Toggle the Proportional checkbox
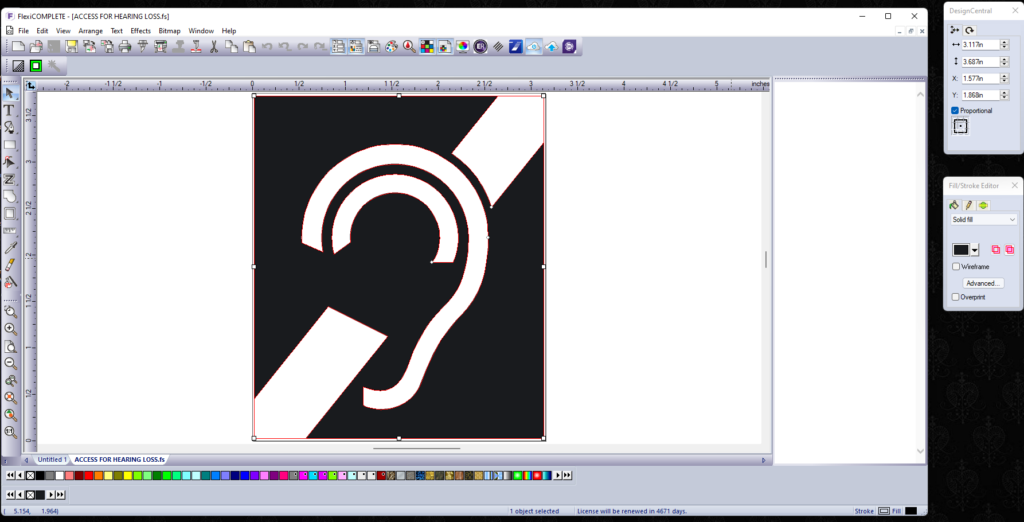1024x522 pixels. pos(955,110)
